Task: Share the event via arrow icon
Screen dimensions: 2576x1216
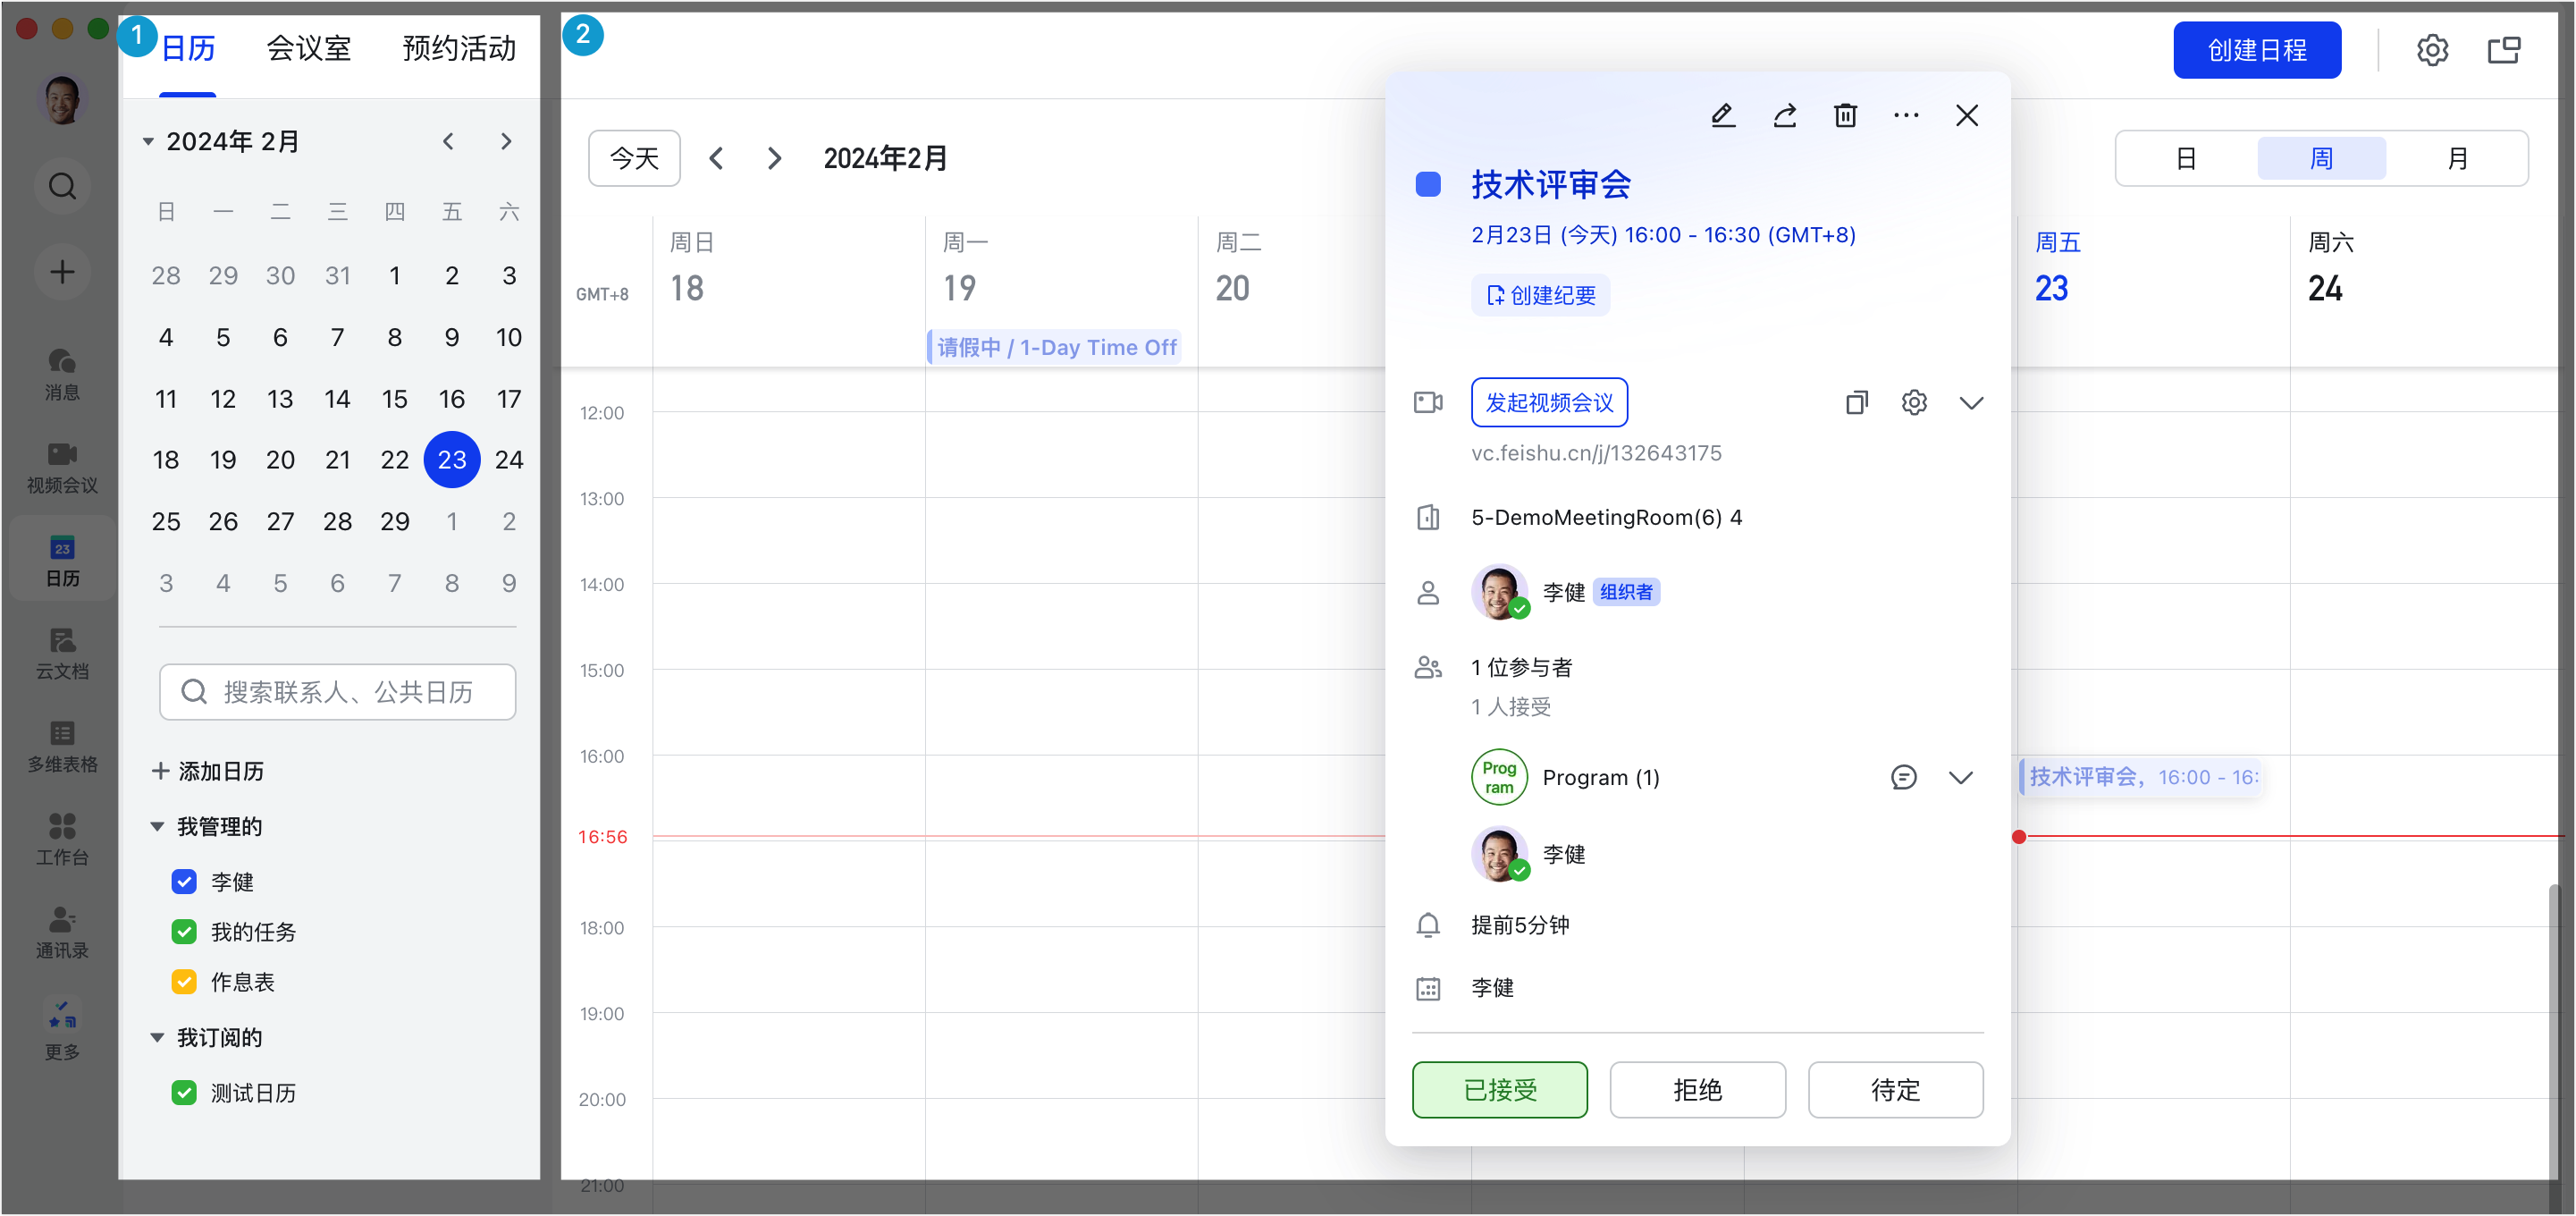Action: [1784, 115]
